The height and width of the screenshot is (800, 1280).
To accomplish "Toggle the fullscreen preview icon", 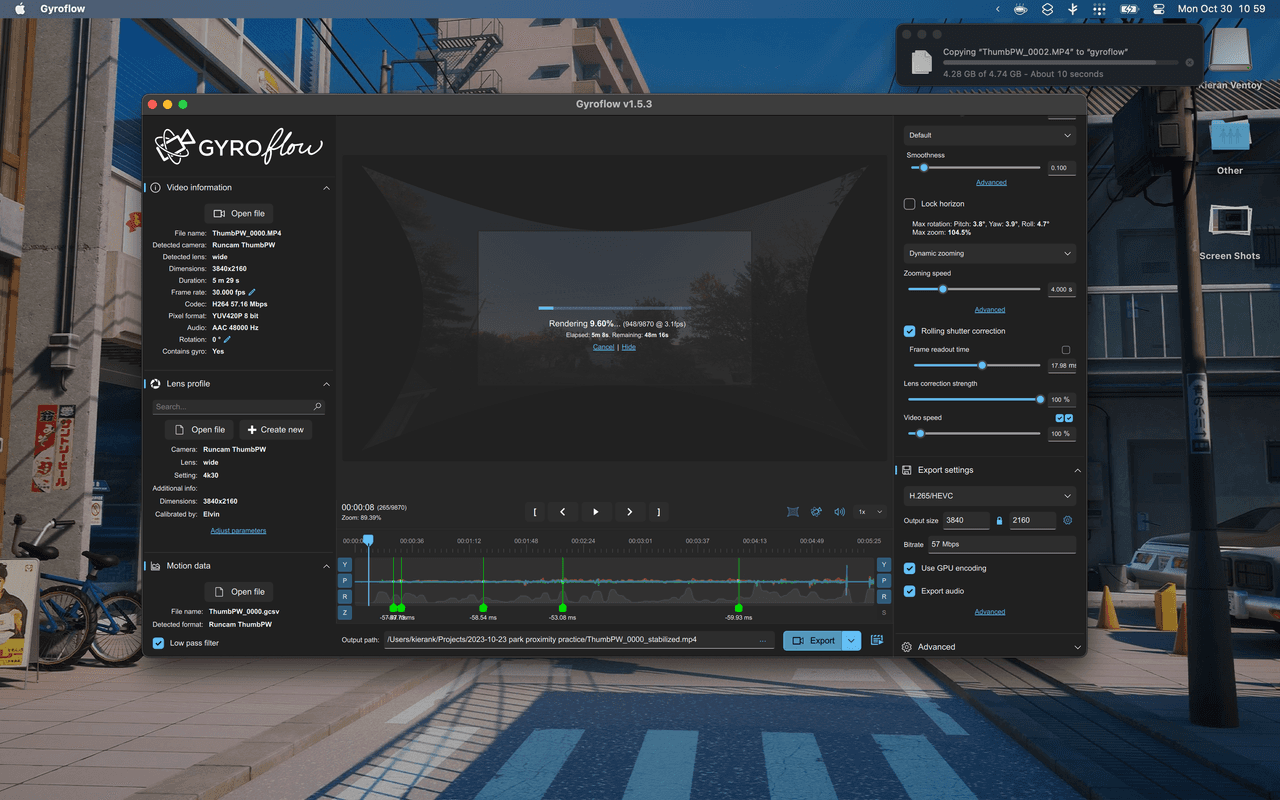I will tap(793, 512).
